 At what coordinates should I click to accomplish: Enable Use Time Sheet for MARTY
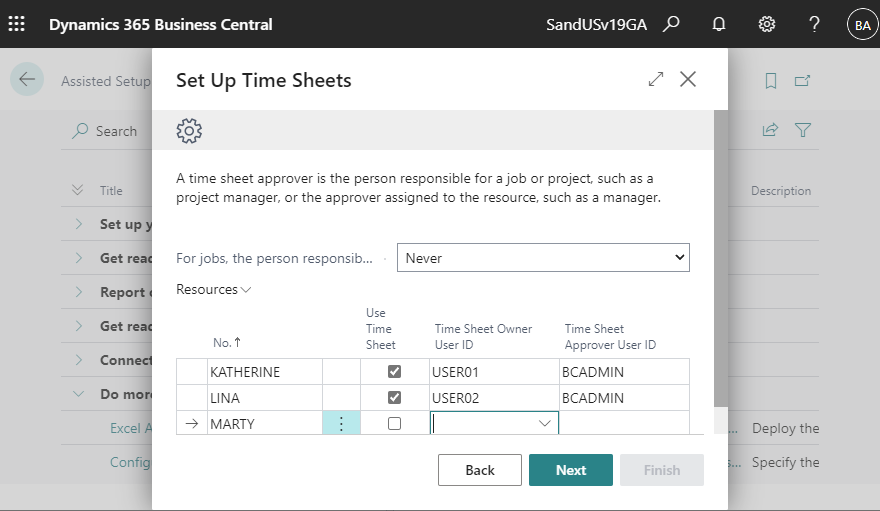[x=395, y=423]
